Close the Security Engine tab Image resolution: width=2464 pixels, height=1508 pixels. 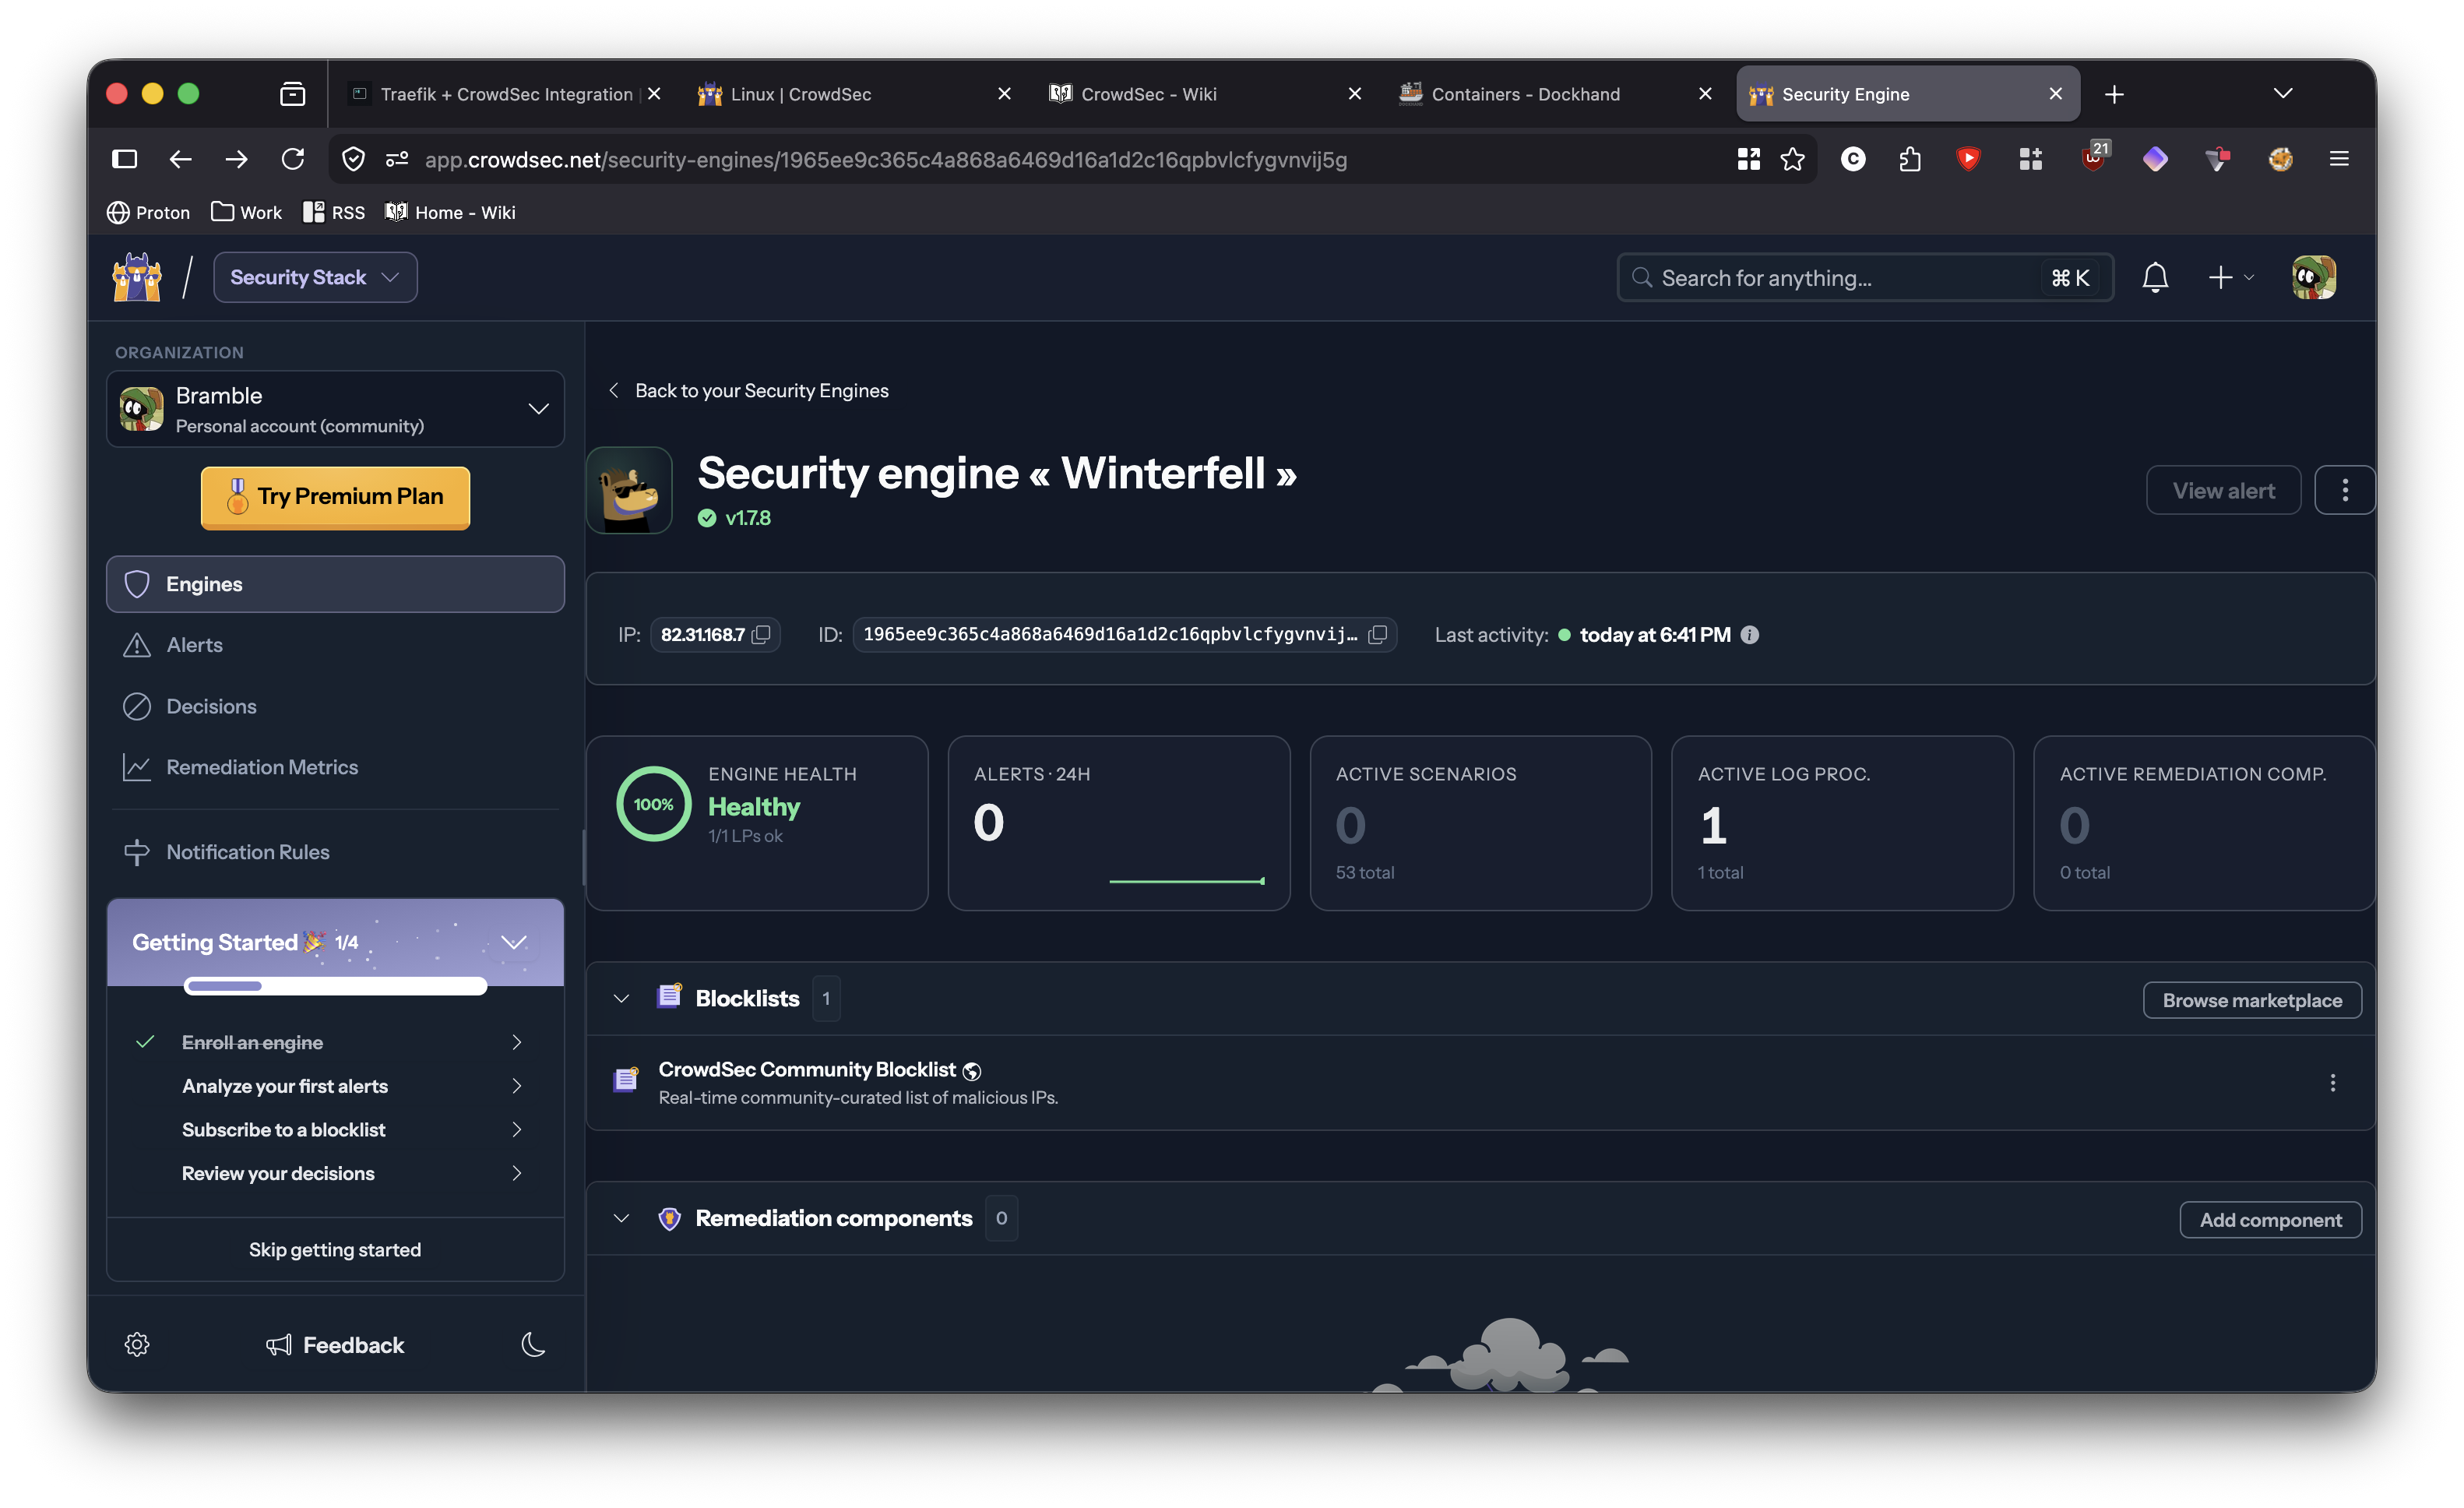[x=2056, y=94]
